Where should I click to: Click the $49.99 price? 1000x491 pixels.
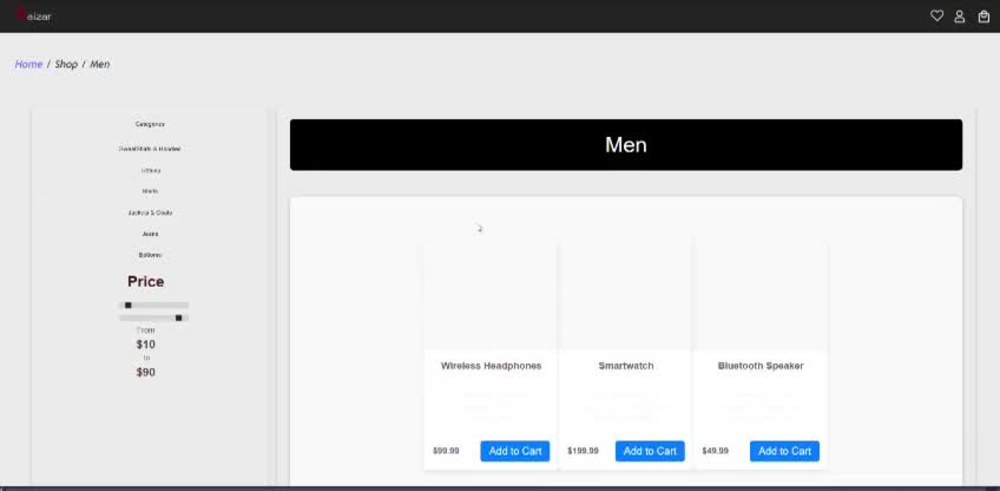[715, 451]
